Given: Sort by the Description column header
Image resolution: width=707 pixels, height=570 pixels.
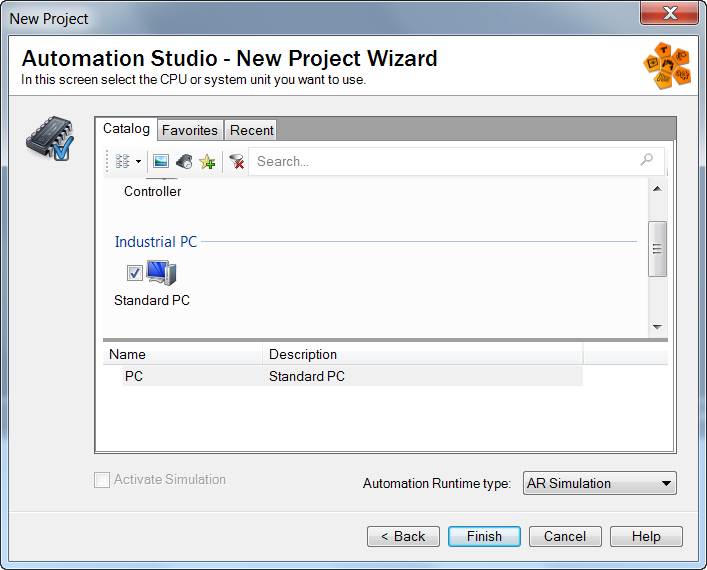Looking at the screenshot, I should pyautogui.click(x=422, y=354).
